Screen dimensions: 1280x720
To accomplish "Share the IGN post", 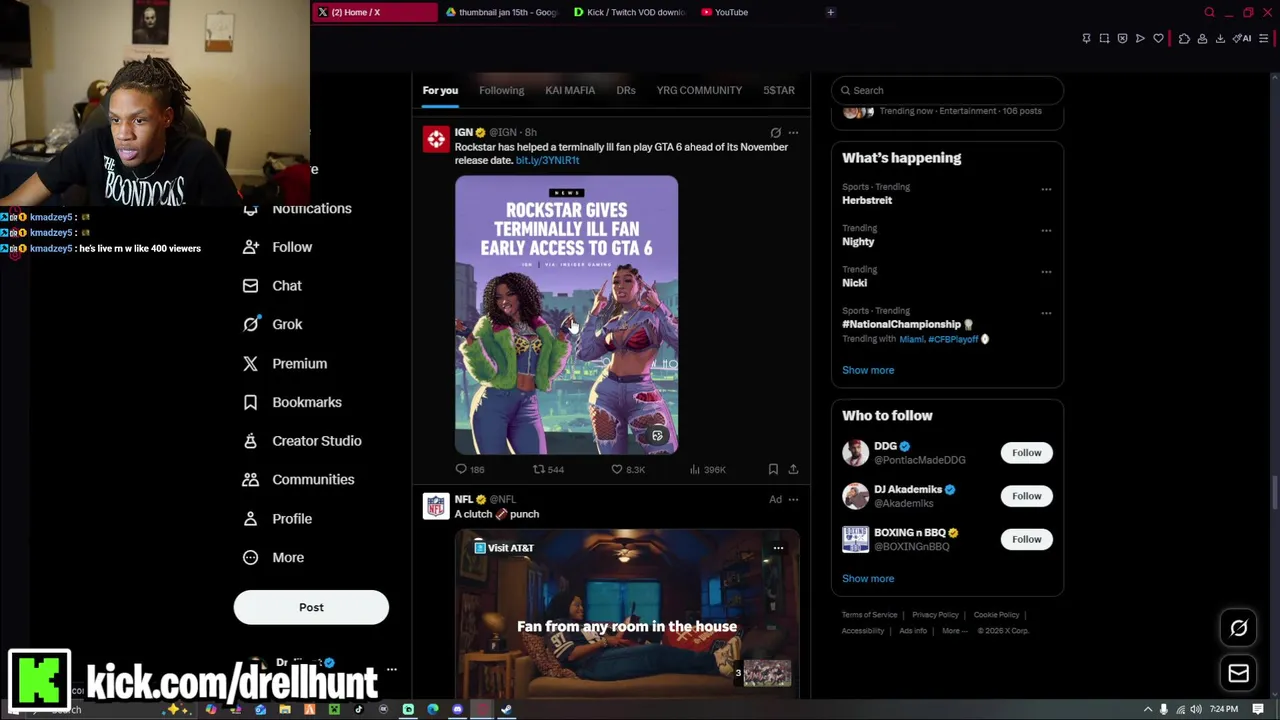I will [793, 469].
